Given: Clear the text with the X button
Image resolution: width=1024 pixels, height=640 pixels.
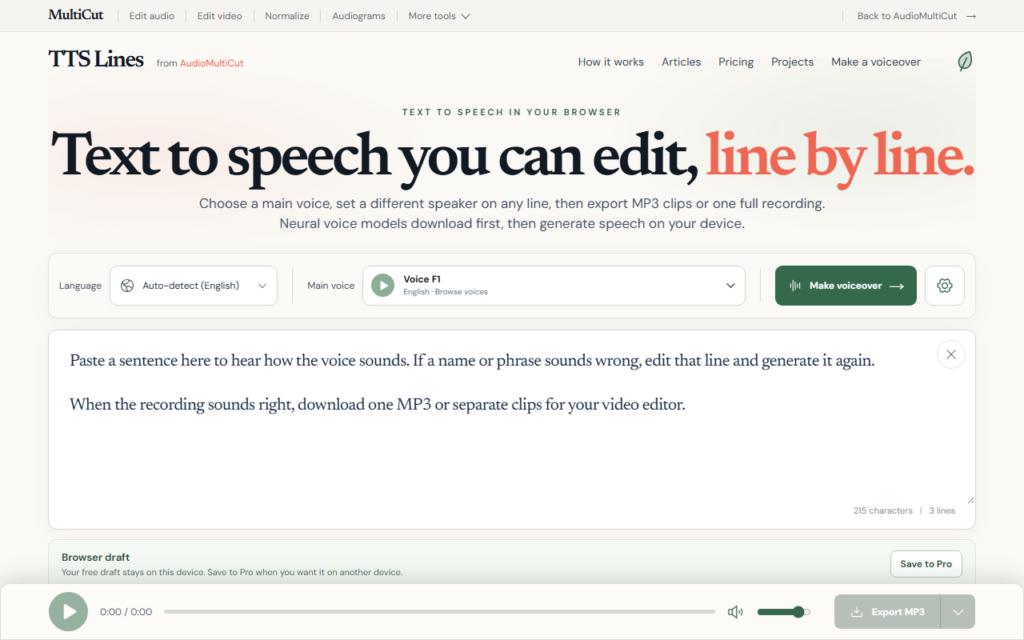Looking at the screenshot, I should 951,355.
